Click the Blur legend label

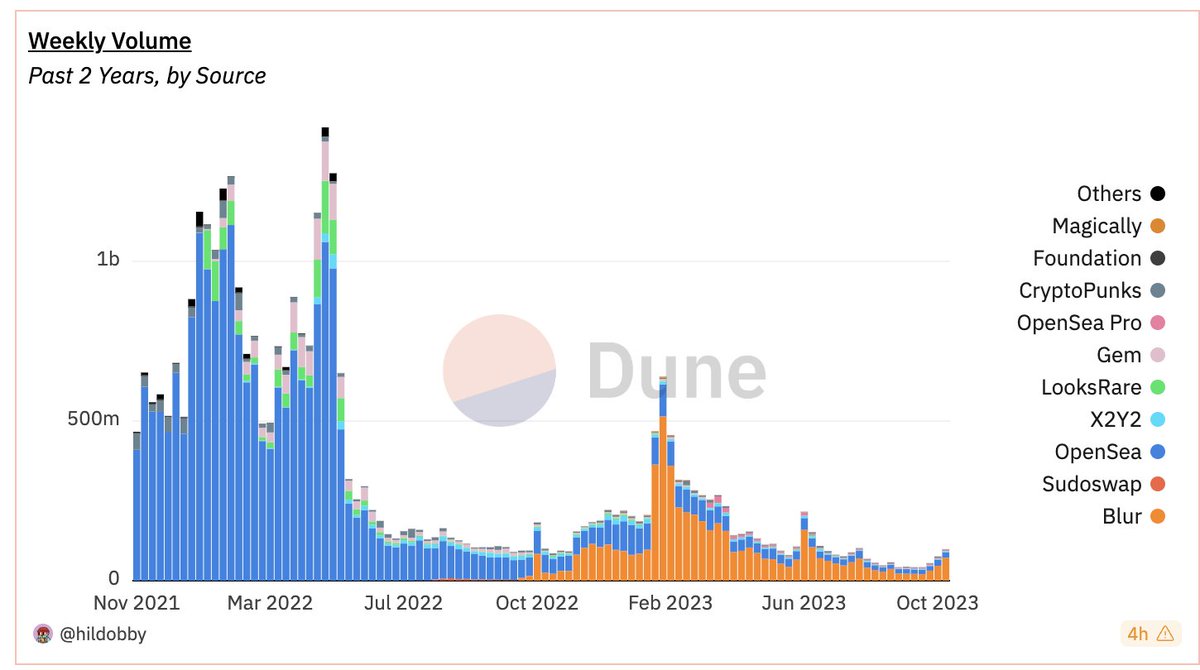pyautogui.click(x=1122, y=516)
